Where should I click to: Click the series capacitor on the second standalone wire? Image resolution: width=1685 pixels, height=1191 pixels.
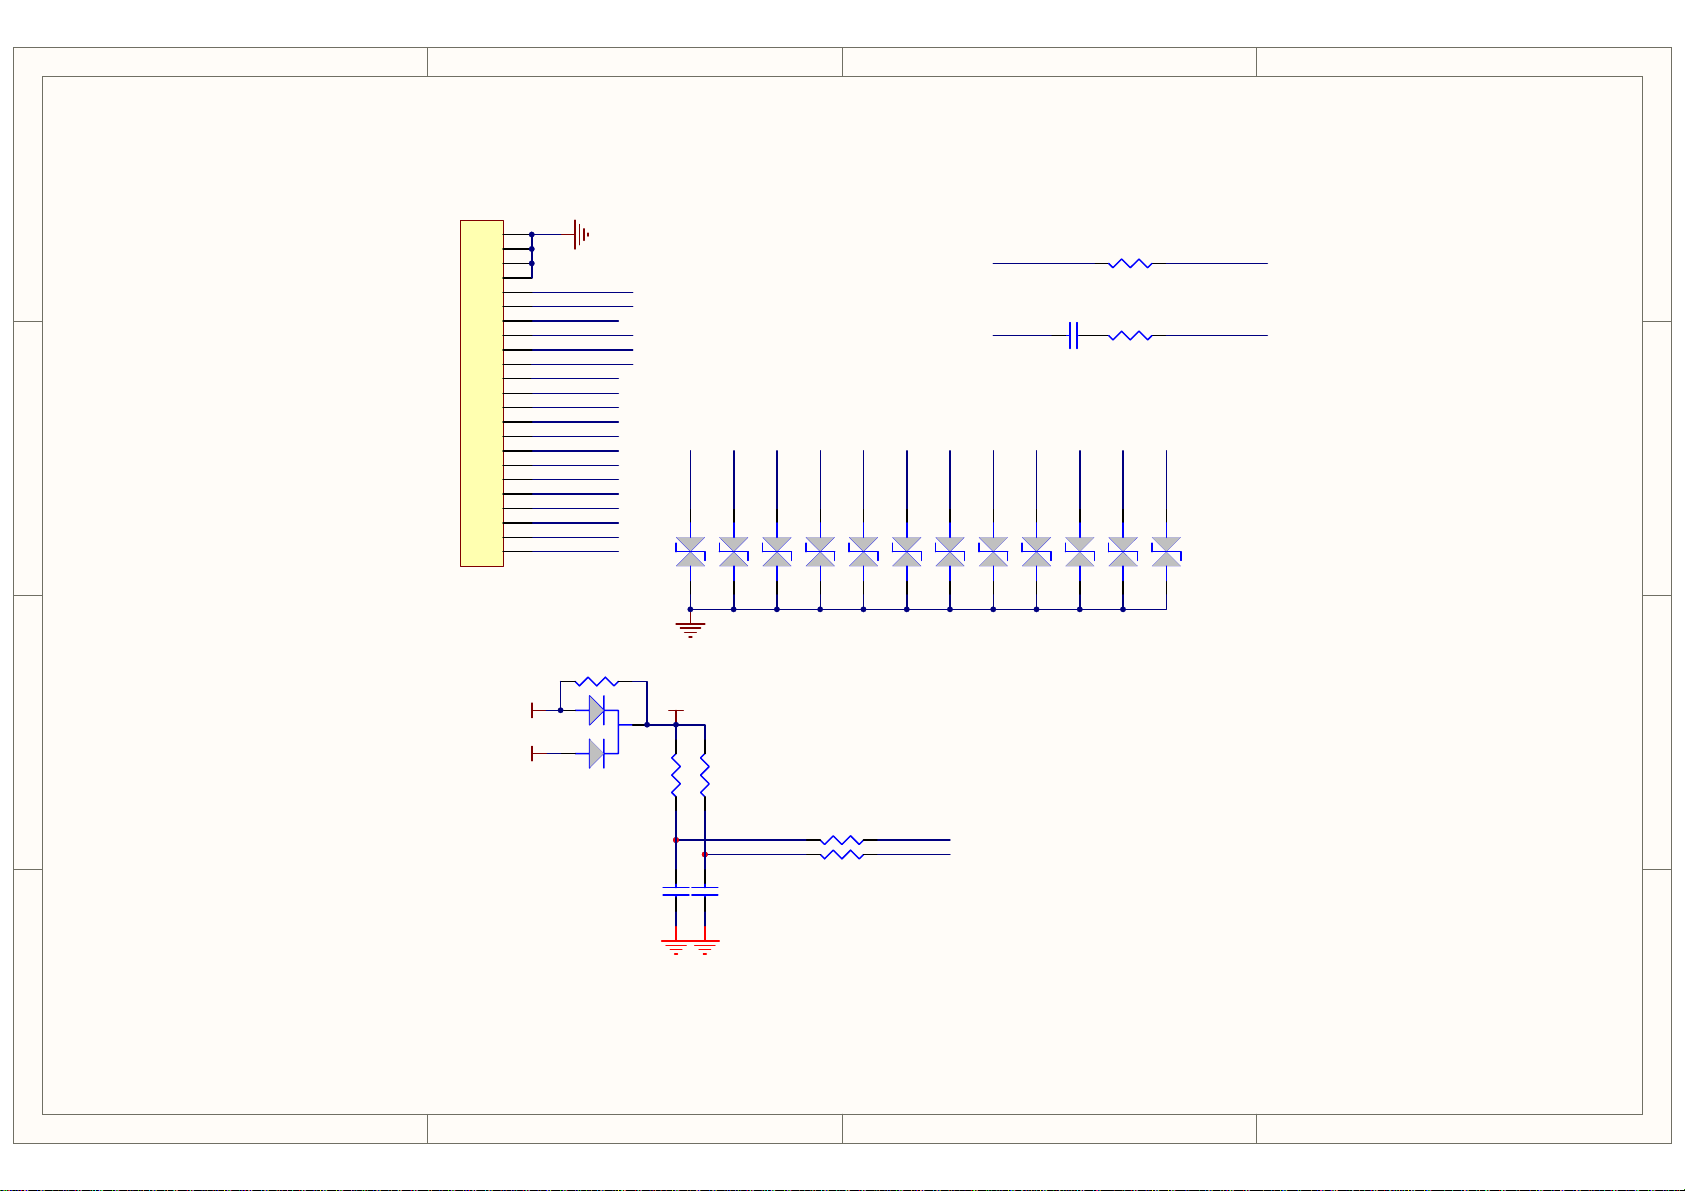pos(1073,336)
